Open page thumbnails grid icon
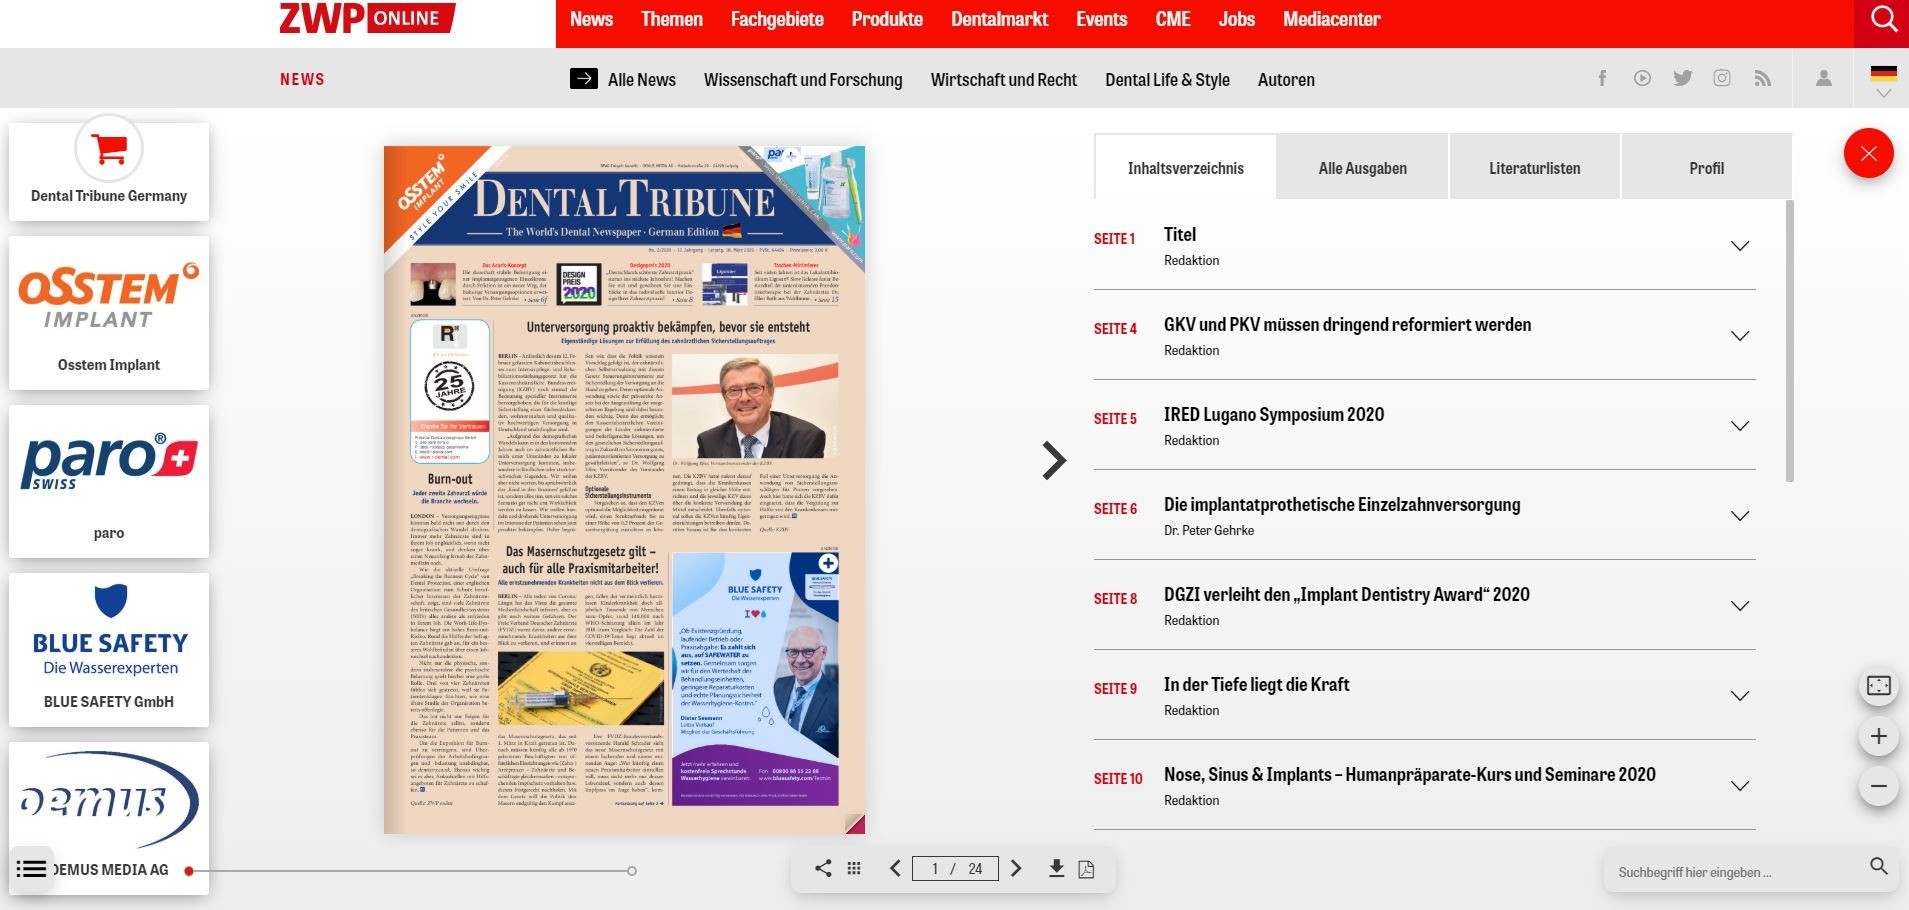This screenshot has width=1909, height=910. (854, 868)
